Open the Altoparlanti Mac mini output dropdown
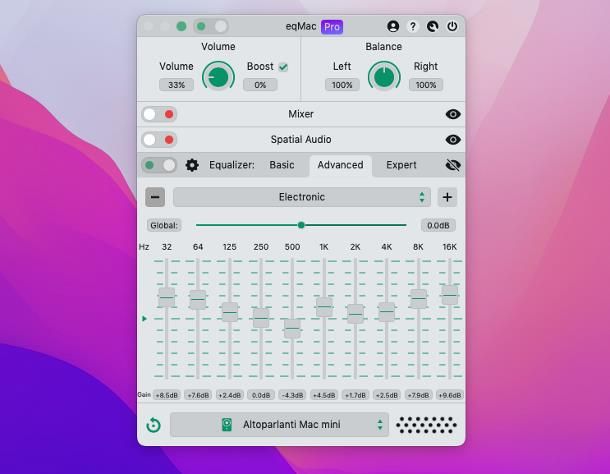The width and height of the screenshot is (610, 474). 279,425
